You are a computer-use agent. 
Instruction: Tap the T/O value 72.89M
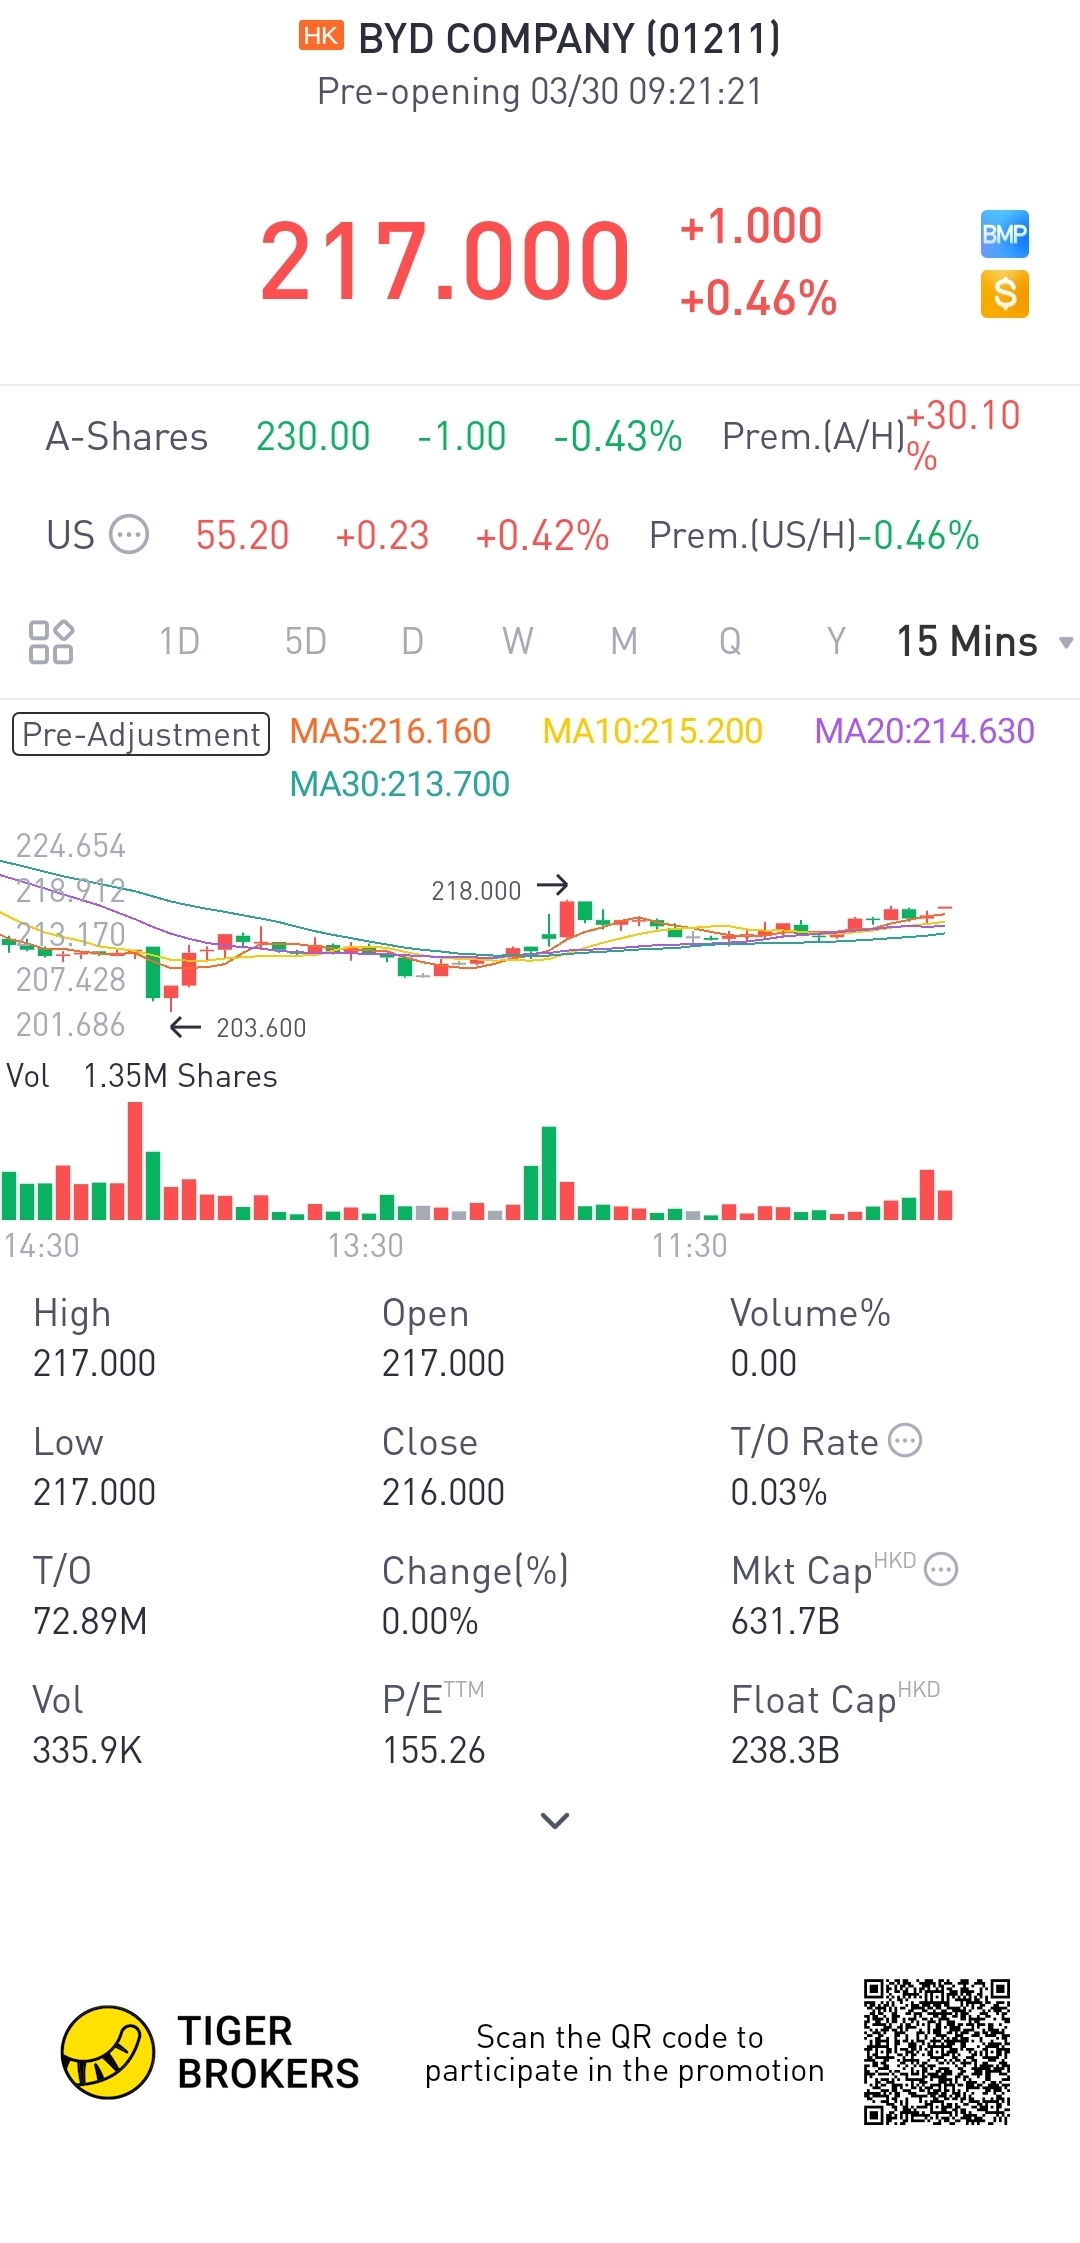90,1621
